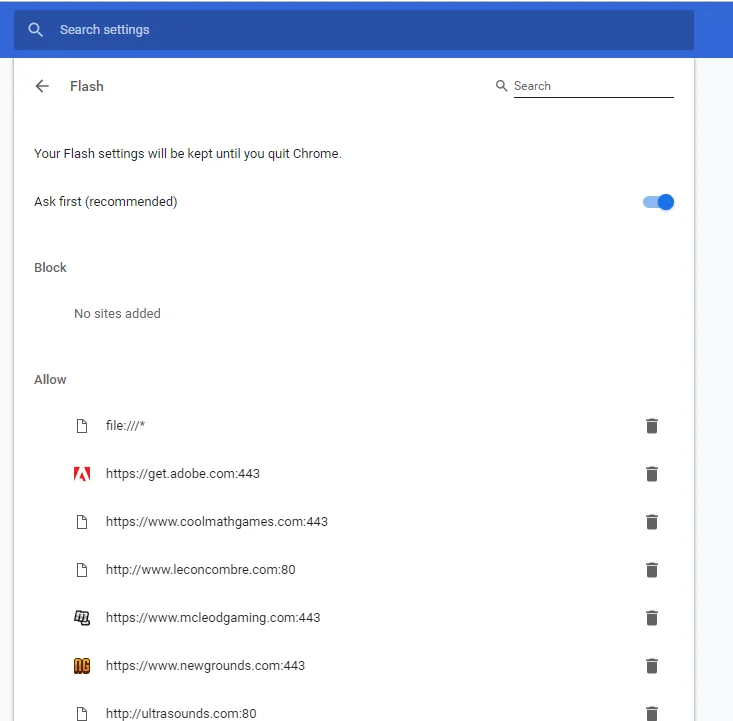Viewport: 733px width, 721px height.
Task: Delete the coolmathgames.com allowed site
Action: [x=652, y=522]
